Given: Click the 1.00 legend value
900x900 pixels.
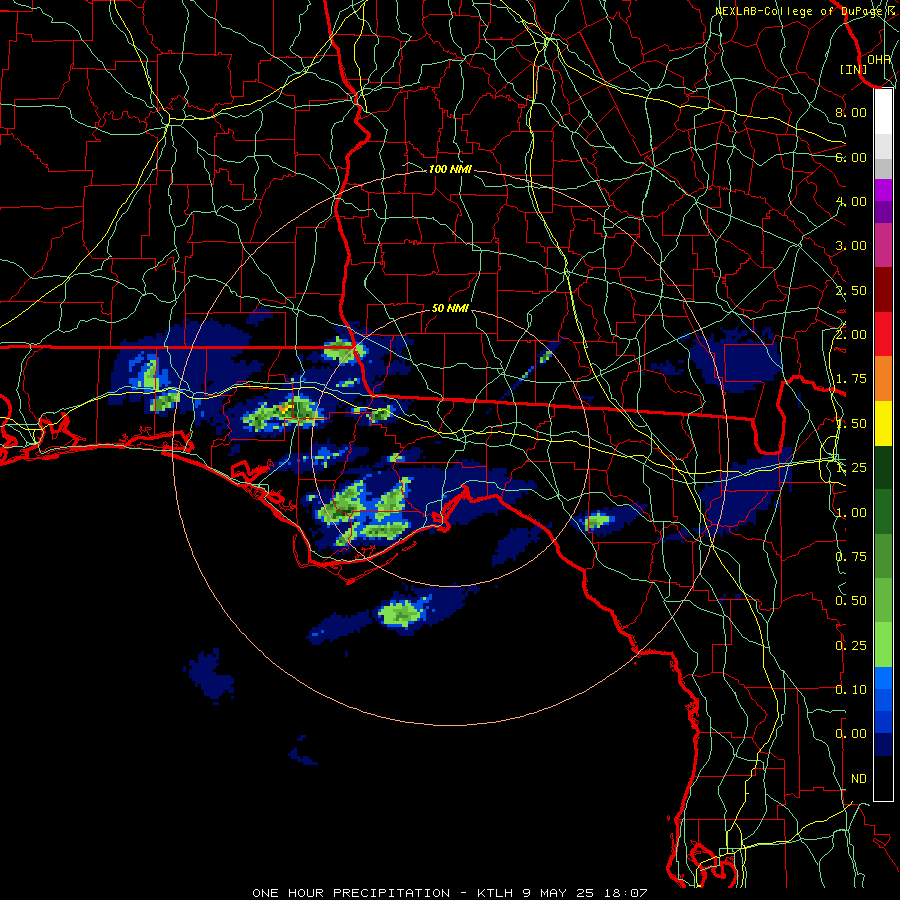Looking at the screenshot, I should (851, 513).
